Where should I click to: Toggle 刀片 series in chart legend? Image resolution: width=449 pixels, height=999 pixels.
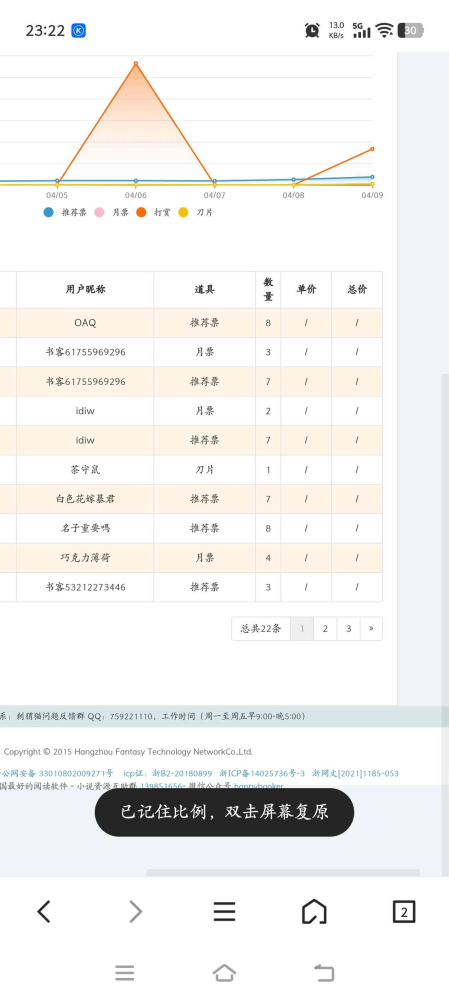coord(195,213)
